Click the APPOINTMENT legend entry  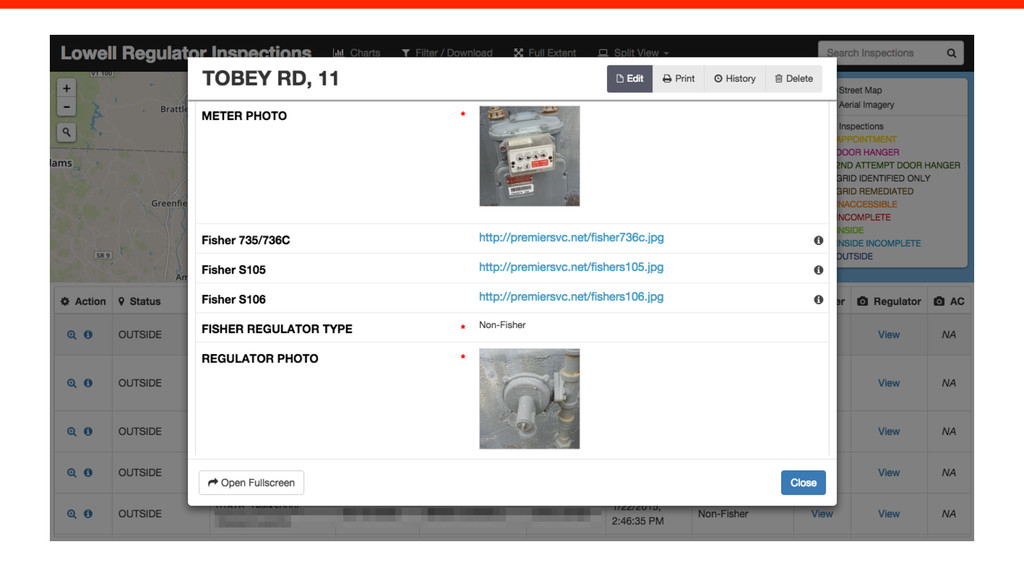coord(867,139)
